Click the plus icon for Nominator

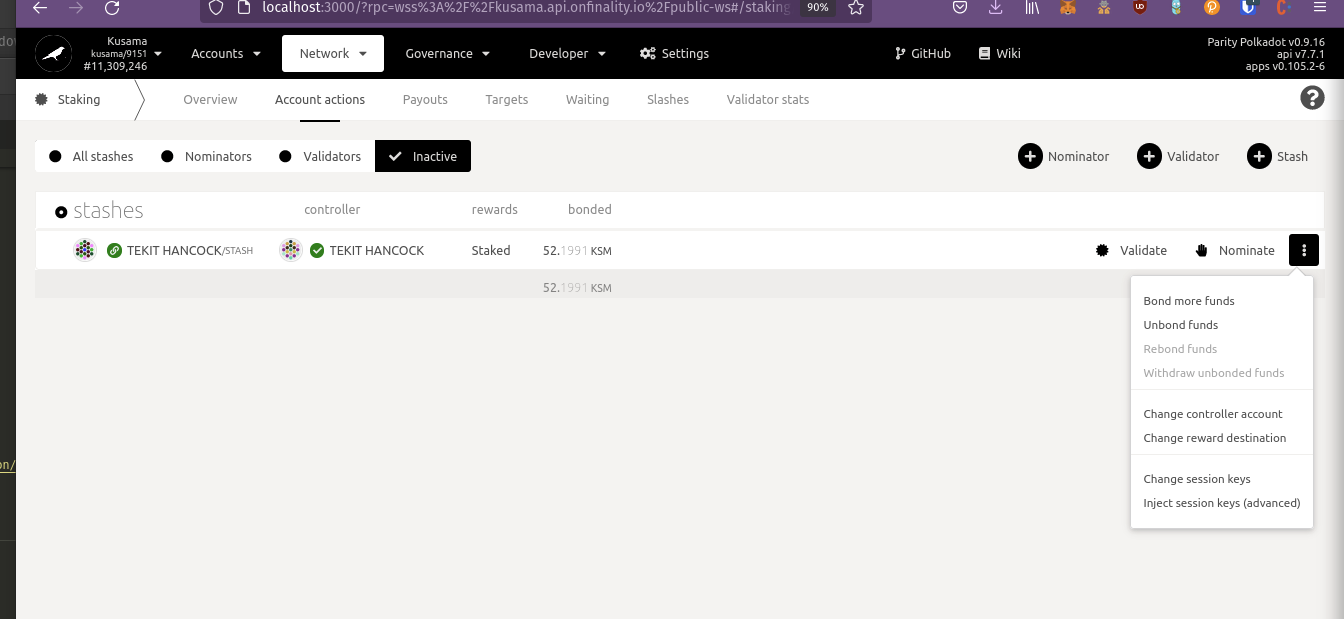(1030, 156)
